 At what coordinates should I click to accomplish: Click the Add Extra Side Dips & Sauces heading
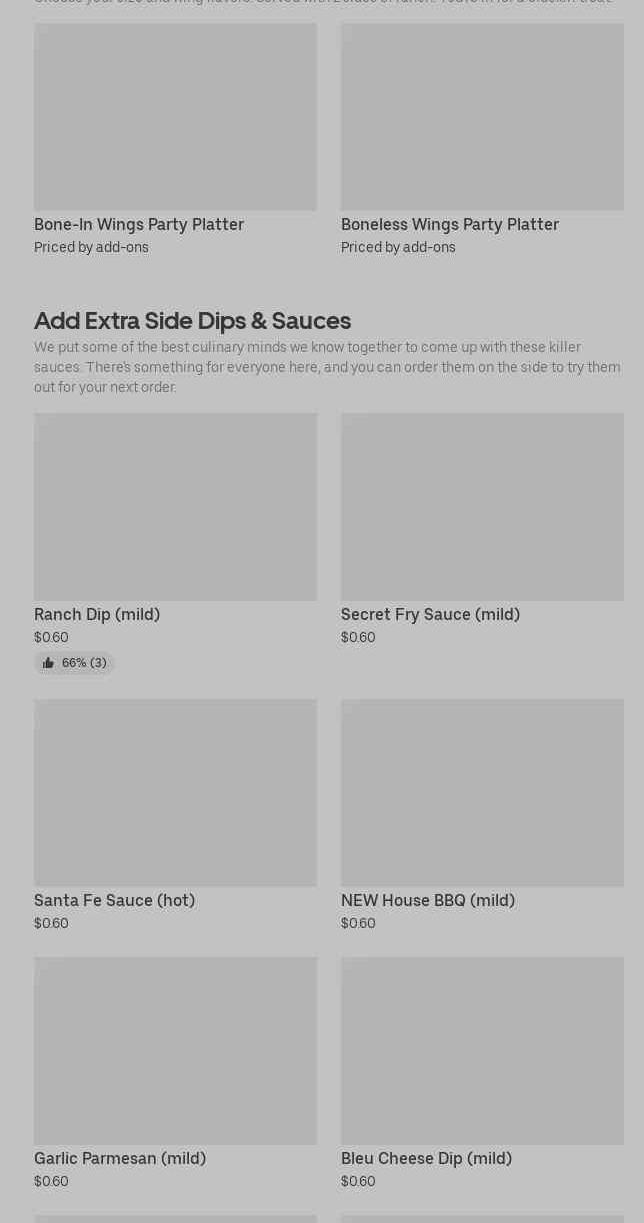192,320
